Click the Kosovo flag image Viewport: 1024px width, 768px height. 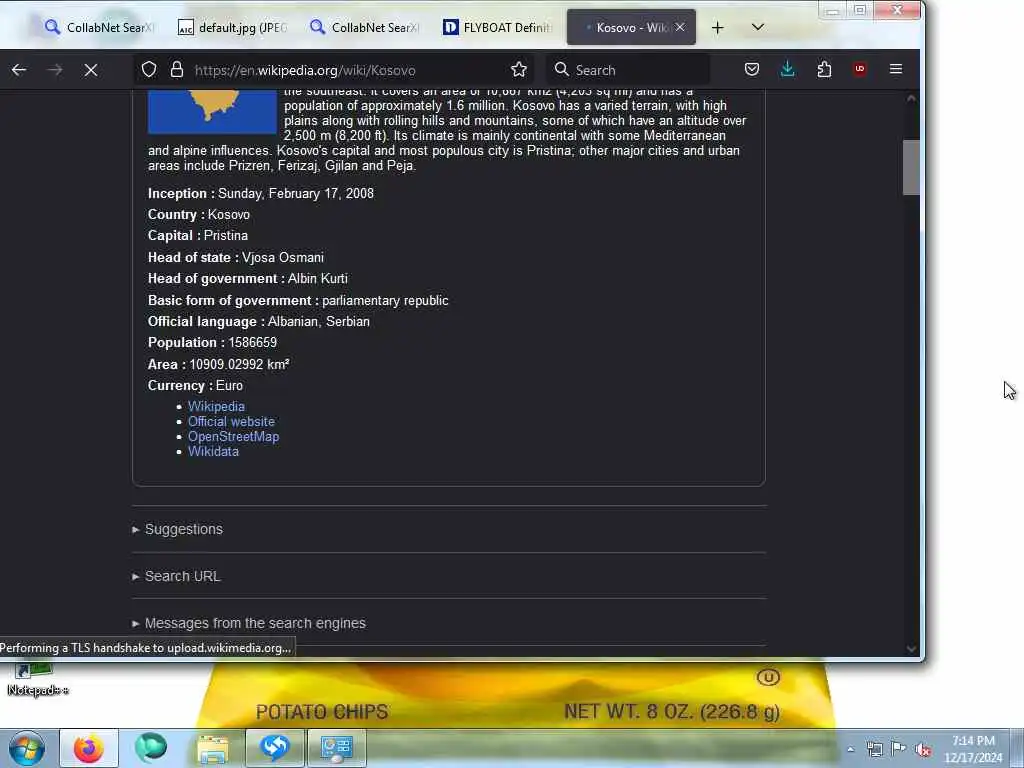(x=212, y=112)
